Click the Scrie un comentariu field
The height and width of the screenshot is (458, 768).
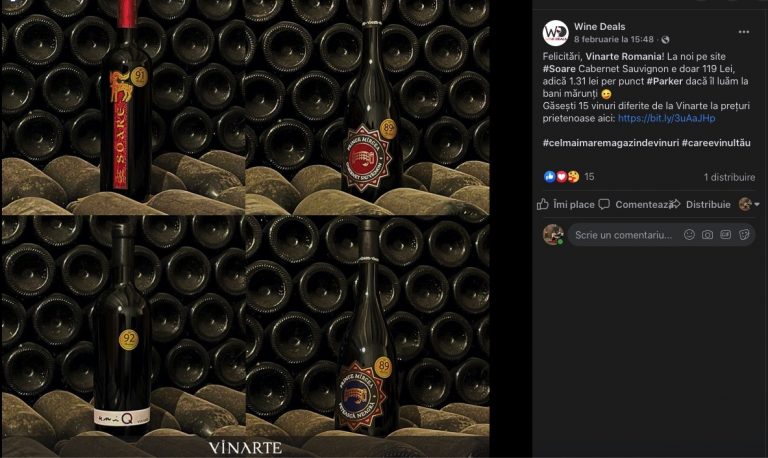(624, 235)
